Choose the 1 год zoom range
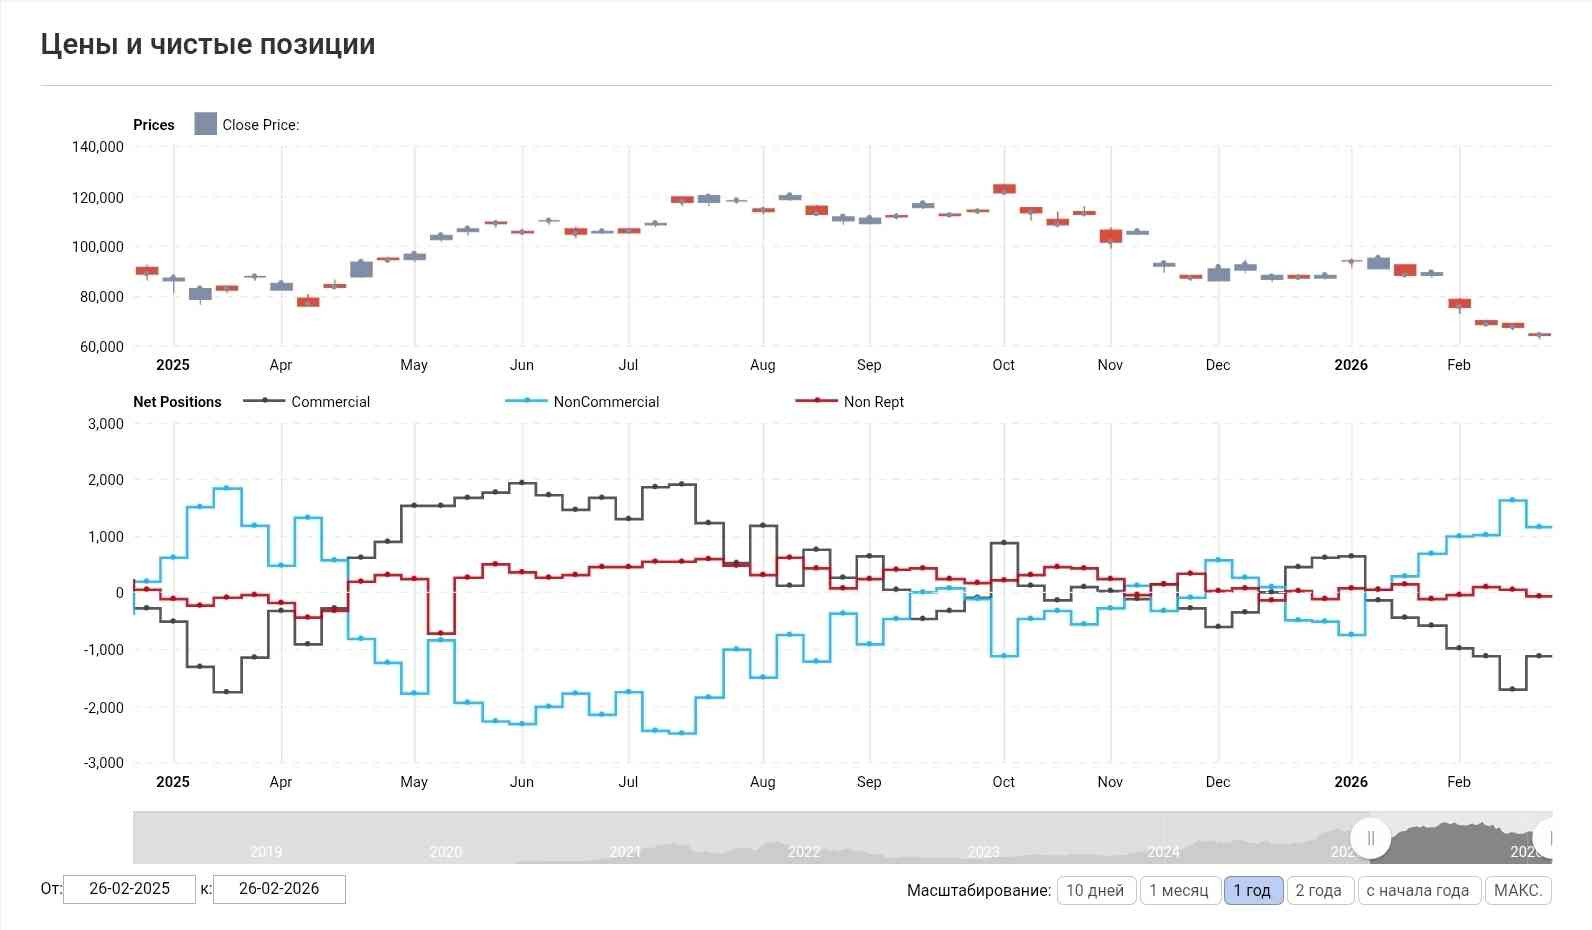This screenshot has height=930, width=1592. point(1252,890)
